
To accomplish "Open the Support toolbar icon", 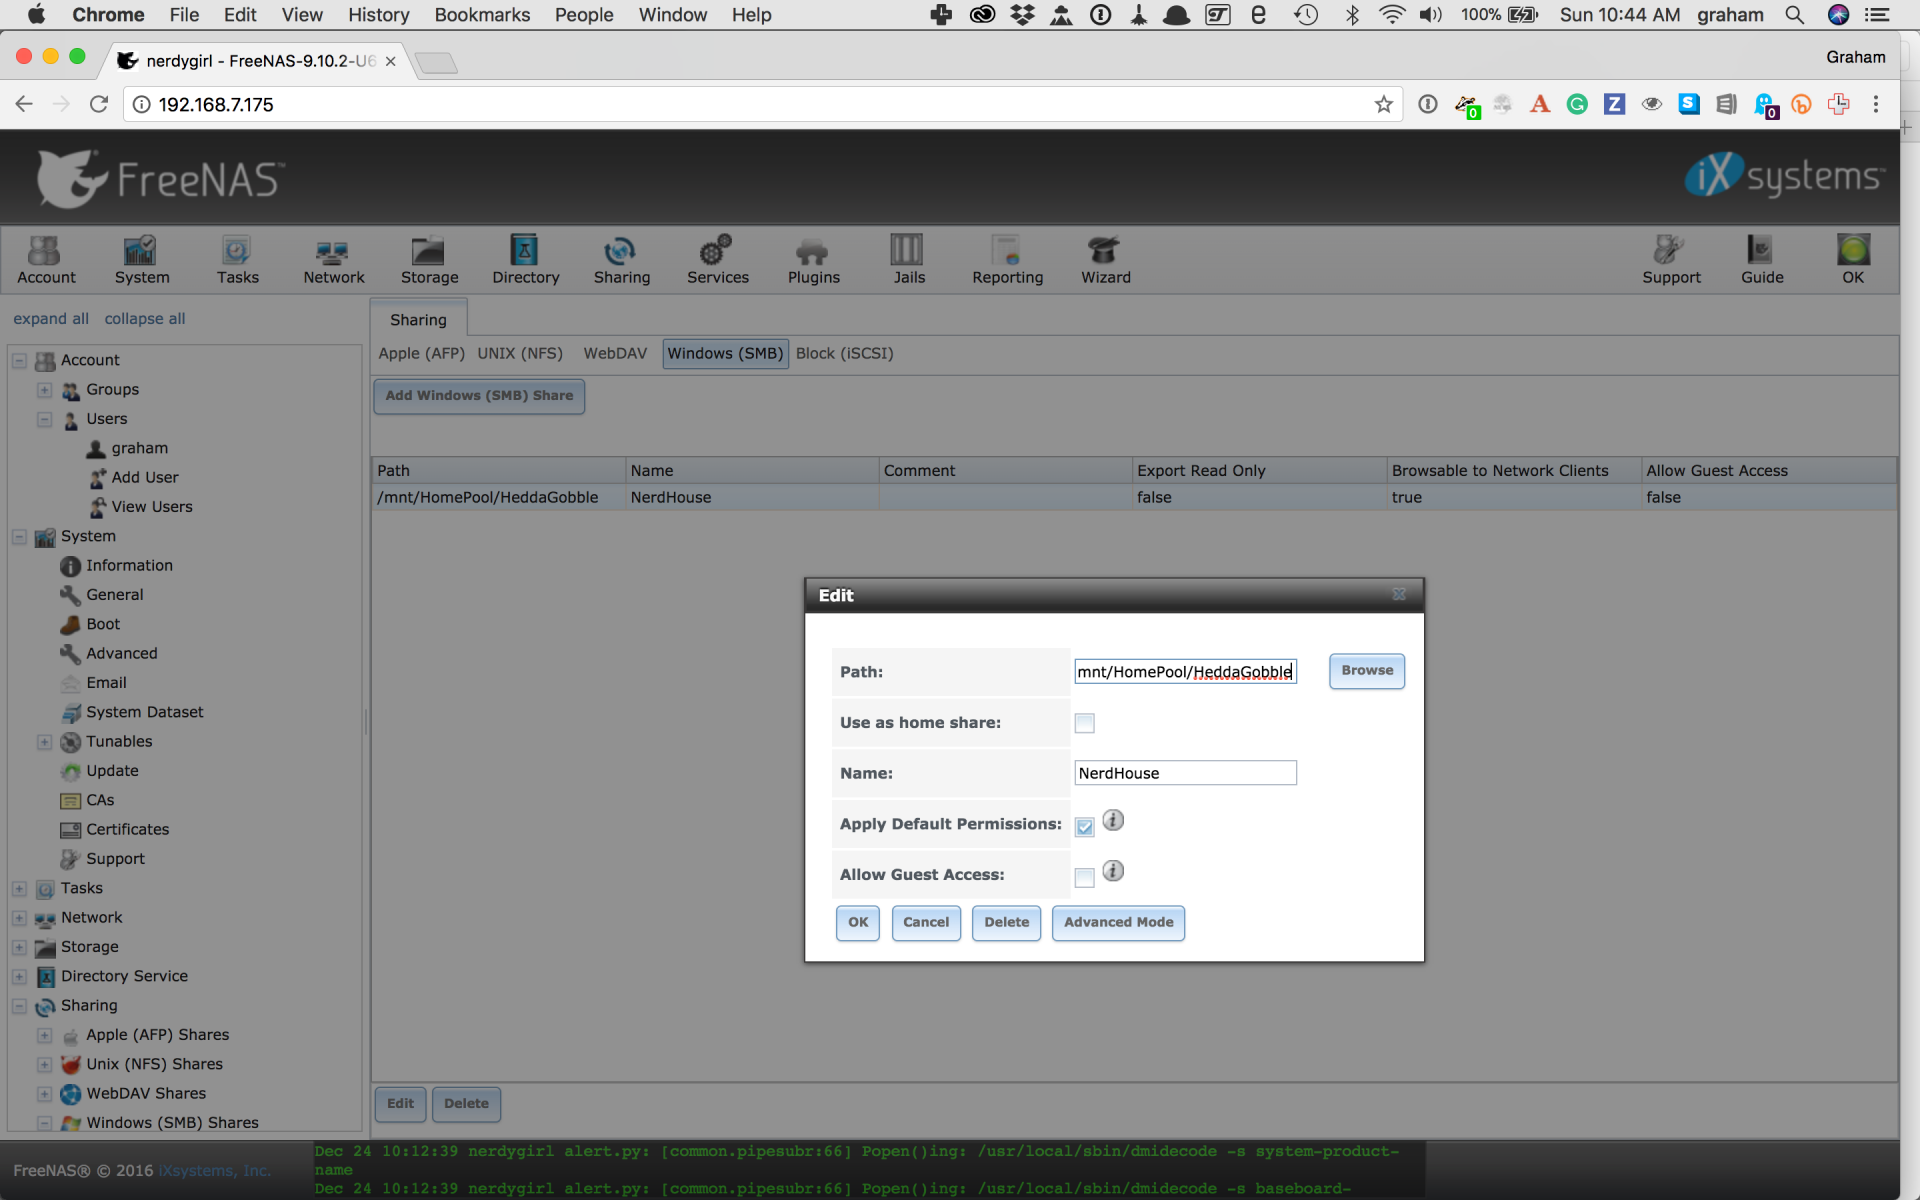I will pyautogui.click(x=1670, y=260).
